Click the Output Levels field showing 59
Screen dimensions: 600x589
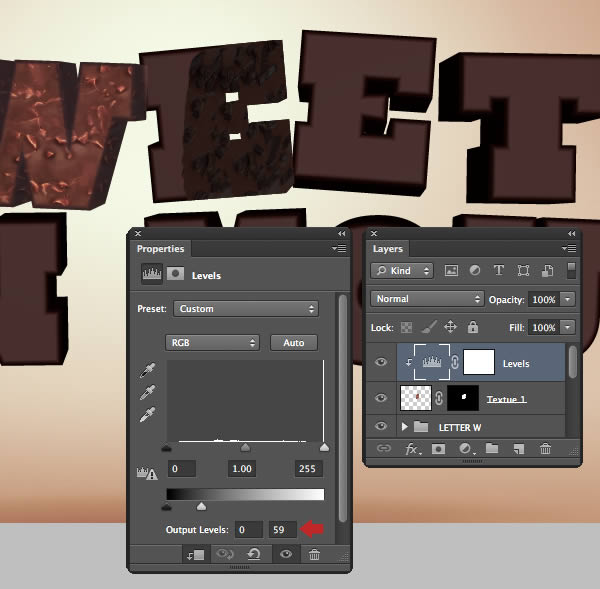(283, 530)
